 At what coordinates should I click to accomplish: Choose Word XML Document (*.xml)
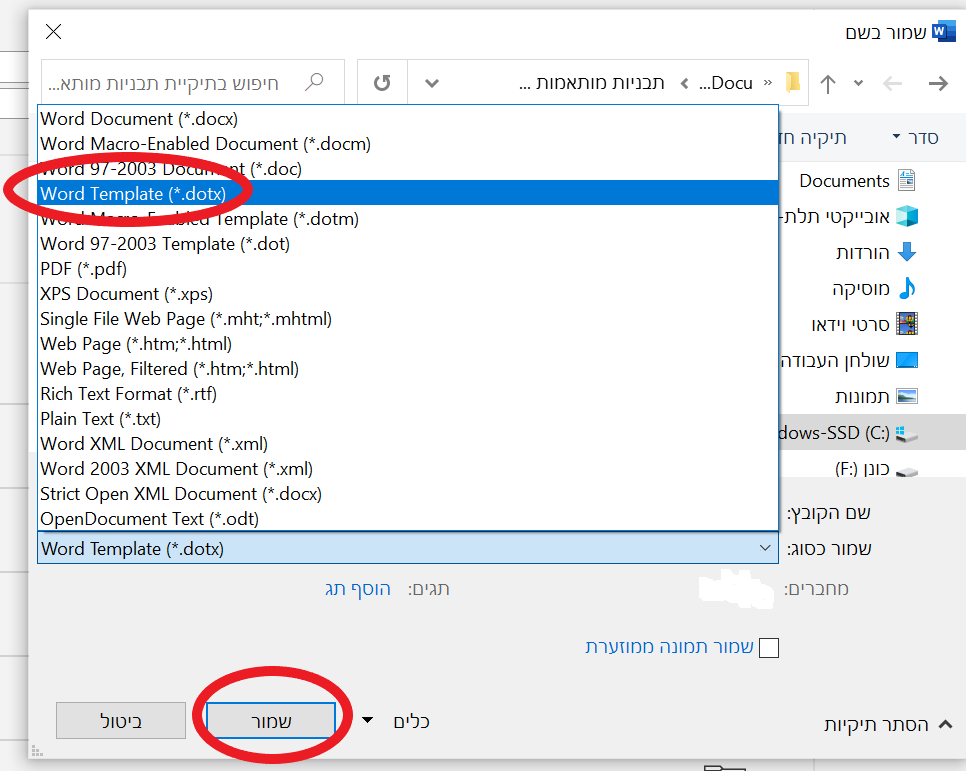coord(408,444)
